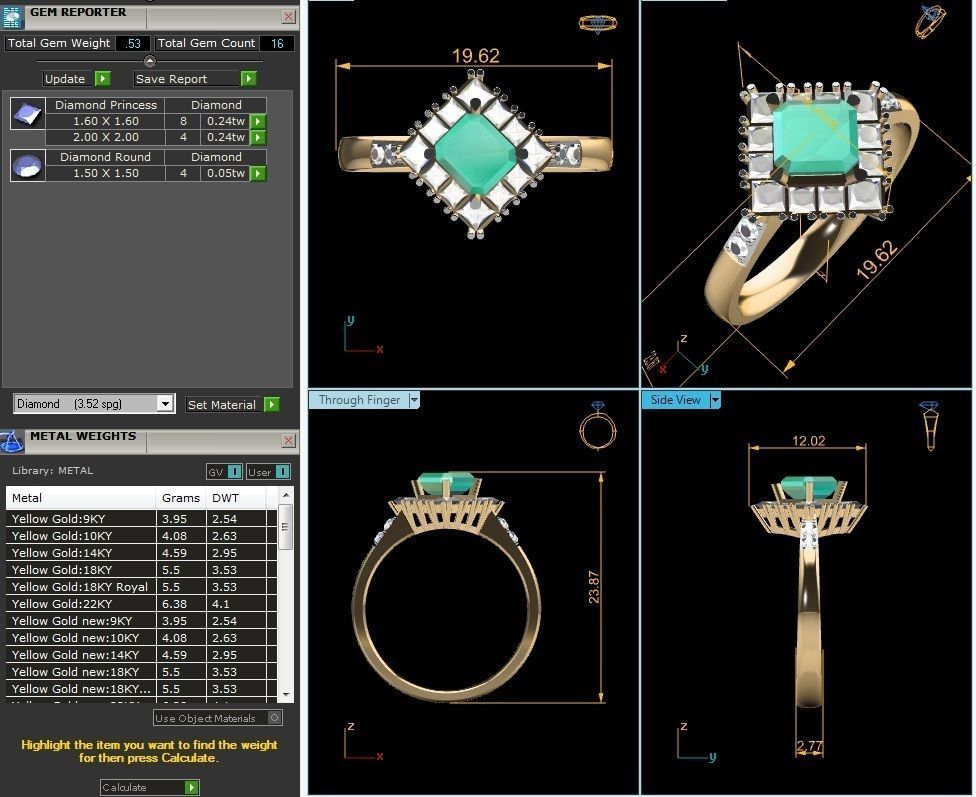The image size is (976, 797).
Task: Click the 19.62 dimension in top view
Action: click(x=476, y=56)
